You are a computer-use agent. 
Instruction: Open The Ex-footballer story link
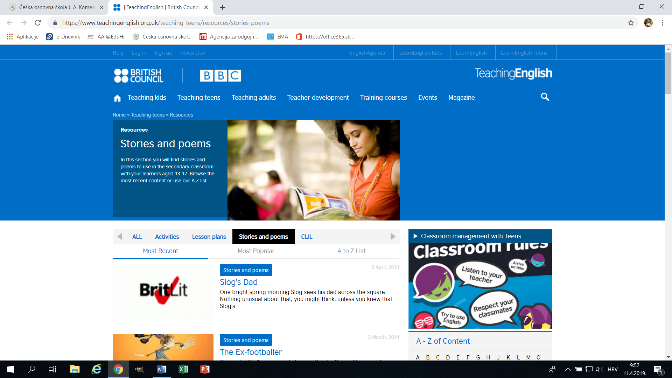pyautogui.click(x=251, y=352)
